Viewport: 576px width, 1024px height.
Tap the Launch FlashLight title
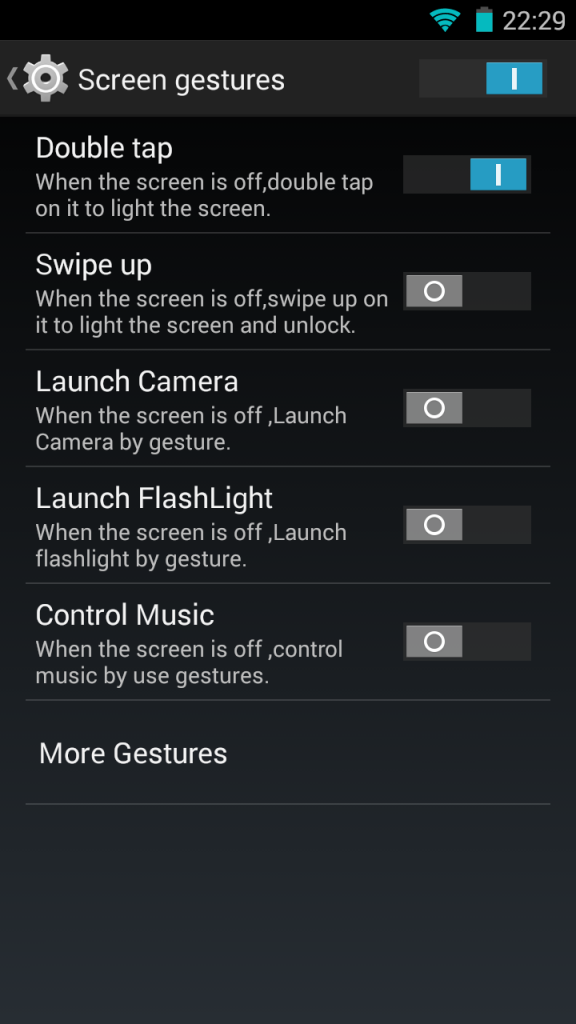pyautogui.click(x=154, y=499)
